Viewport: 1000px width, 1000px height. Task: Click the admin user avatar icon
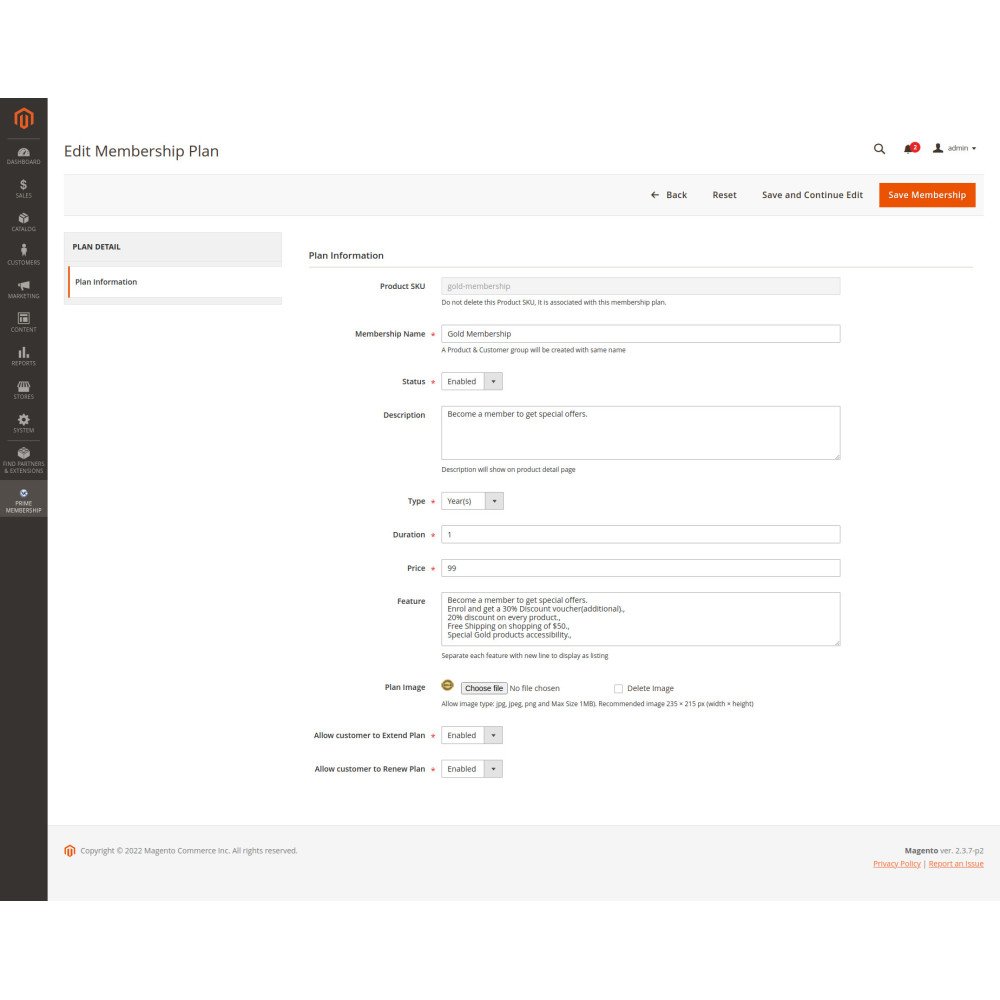pyautogui.click(x=938, y=148)
